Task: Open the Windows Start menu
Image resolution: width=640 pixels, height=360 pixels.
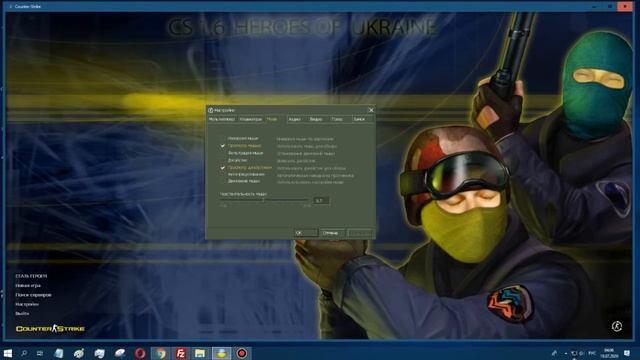Action: 7,353
